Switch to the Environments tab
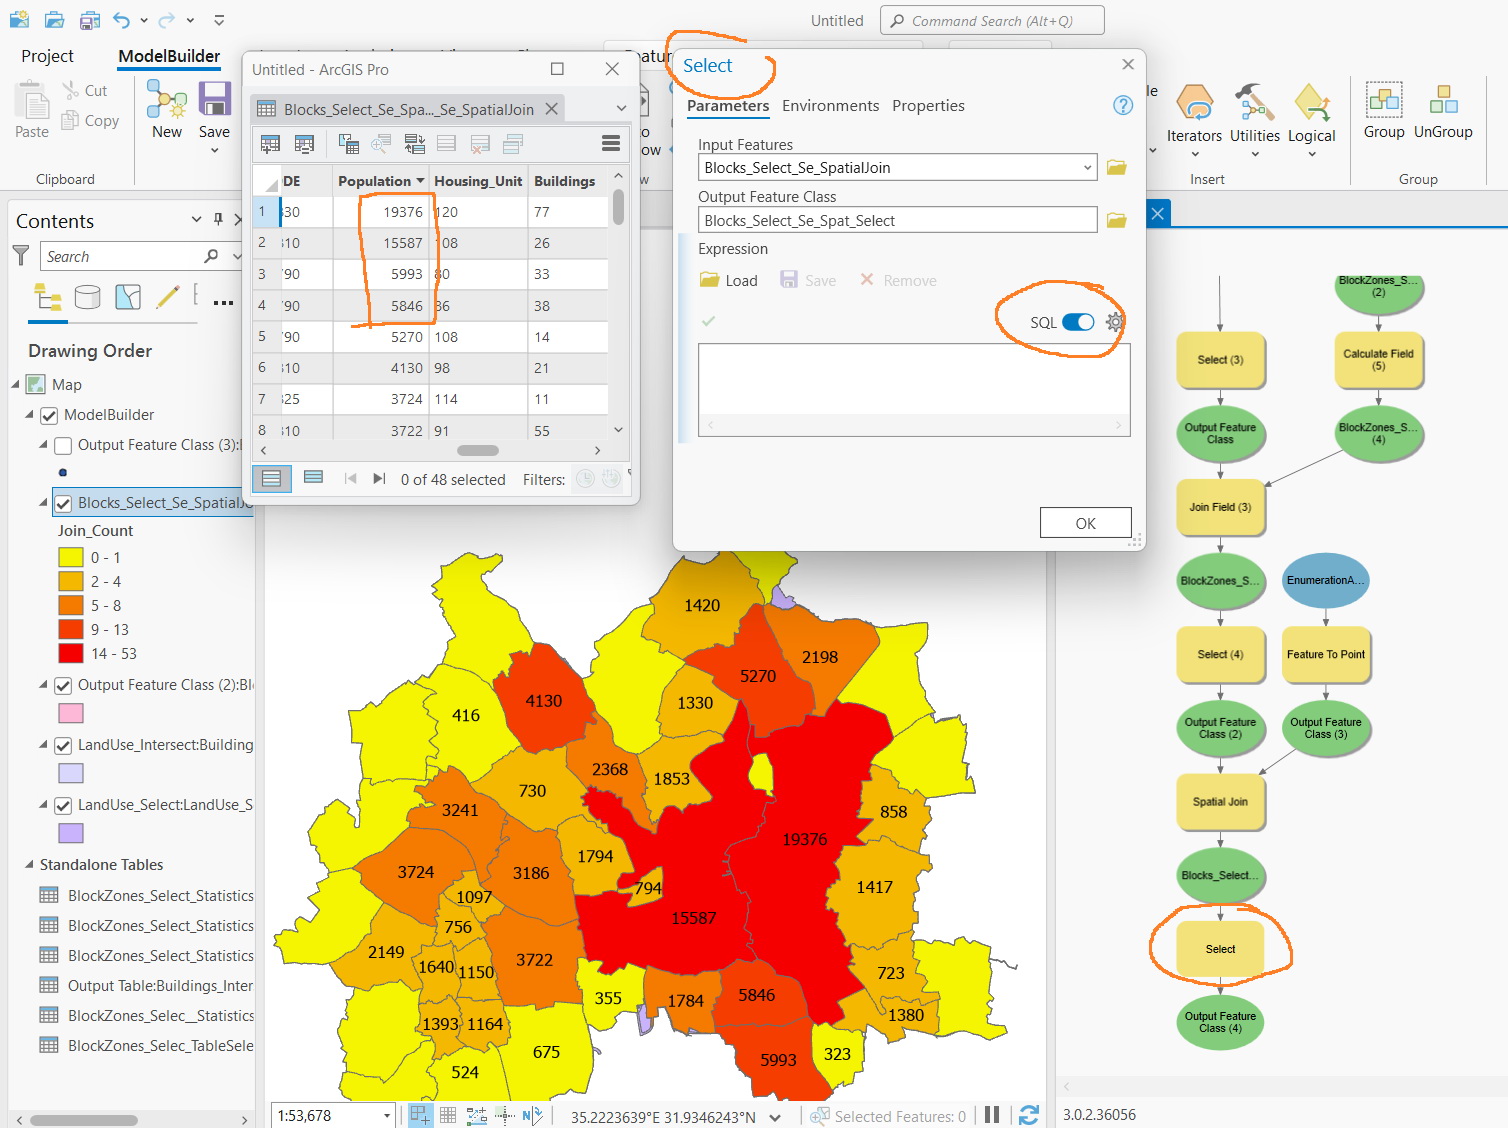The width and height of the screenshot is (1508, 1128). (x=830, y=105)
